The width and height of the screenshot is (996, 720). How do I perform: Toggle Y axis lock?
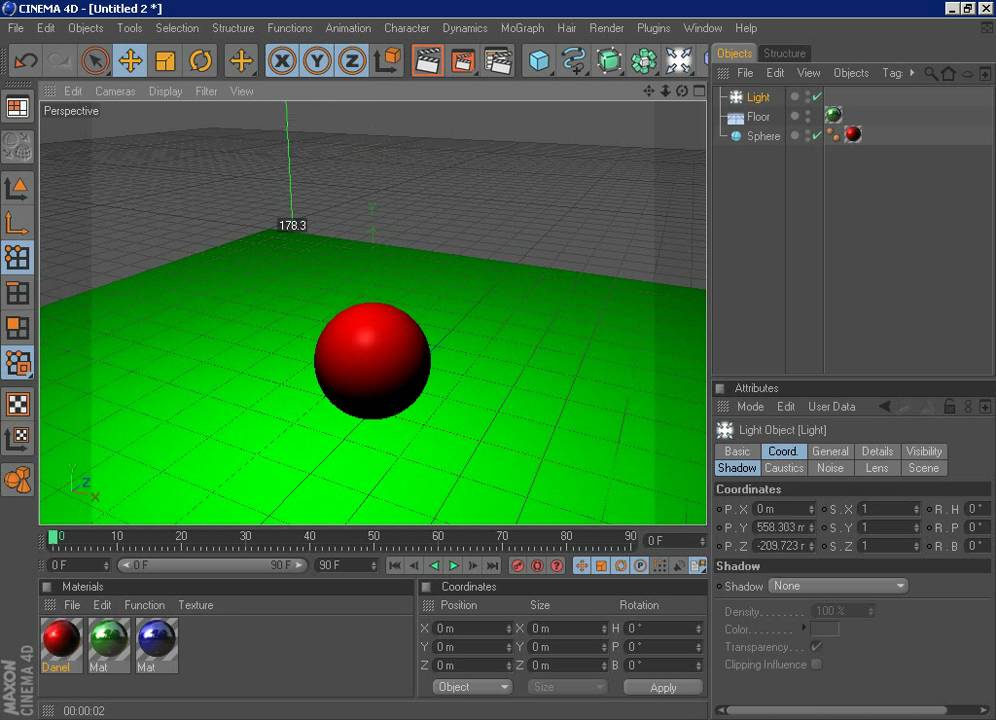(317, 61)
